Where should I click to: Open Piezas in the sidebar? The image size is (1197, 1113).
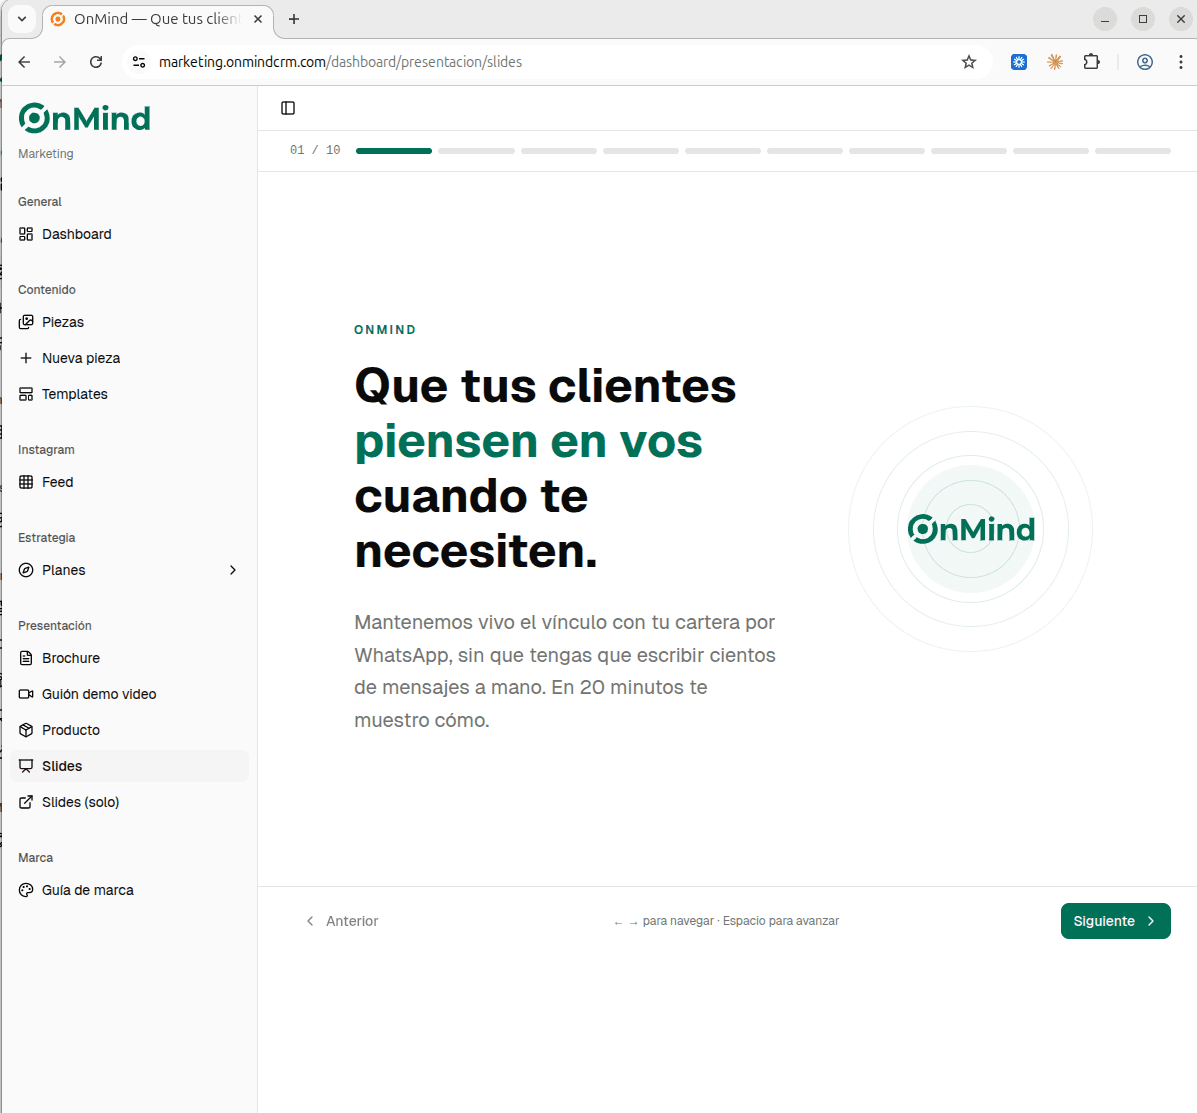coord(130,322)
